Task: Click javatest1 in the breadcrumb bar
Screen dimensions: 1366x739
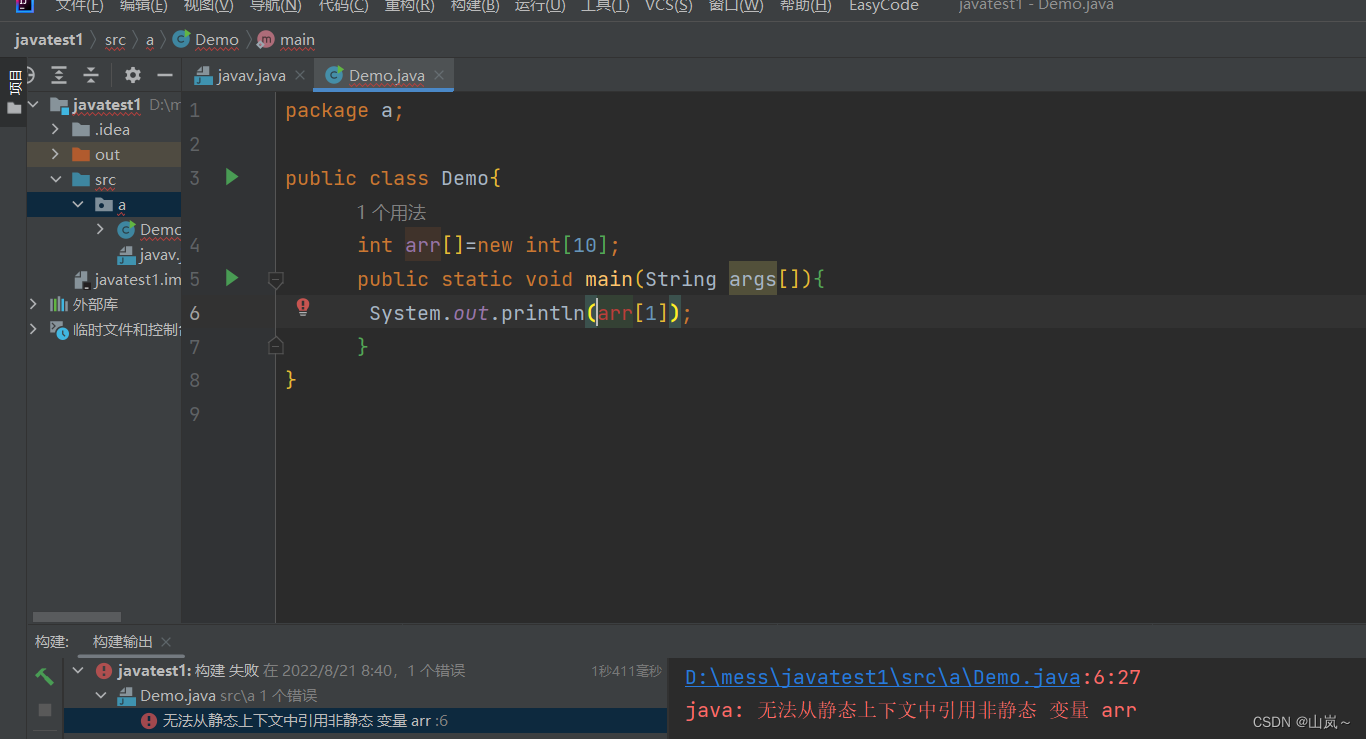Action: pyautogui.click(x=48, y=40)
